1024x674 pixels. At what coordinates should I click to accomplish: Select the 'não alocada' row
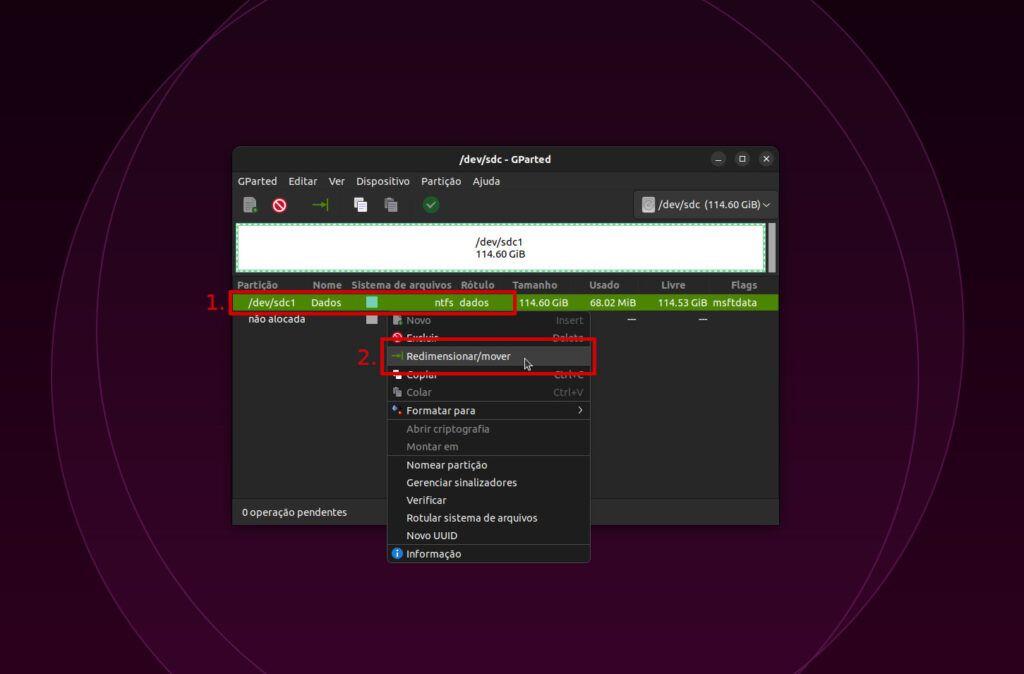(276, 319)
